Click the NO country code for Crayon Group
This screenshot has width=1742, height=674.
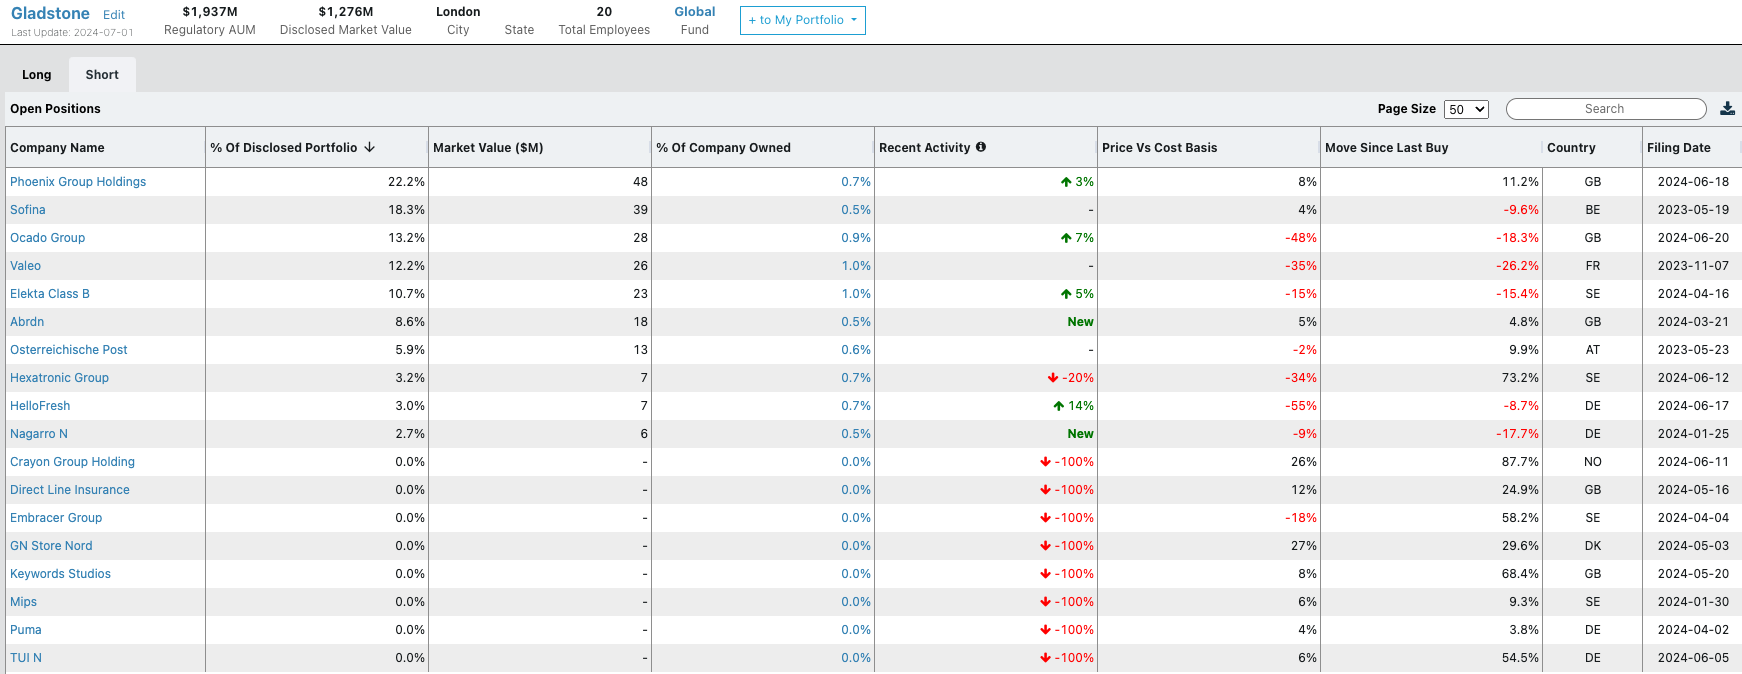click(1593, 462)
